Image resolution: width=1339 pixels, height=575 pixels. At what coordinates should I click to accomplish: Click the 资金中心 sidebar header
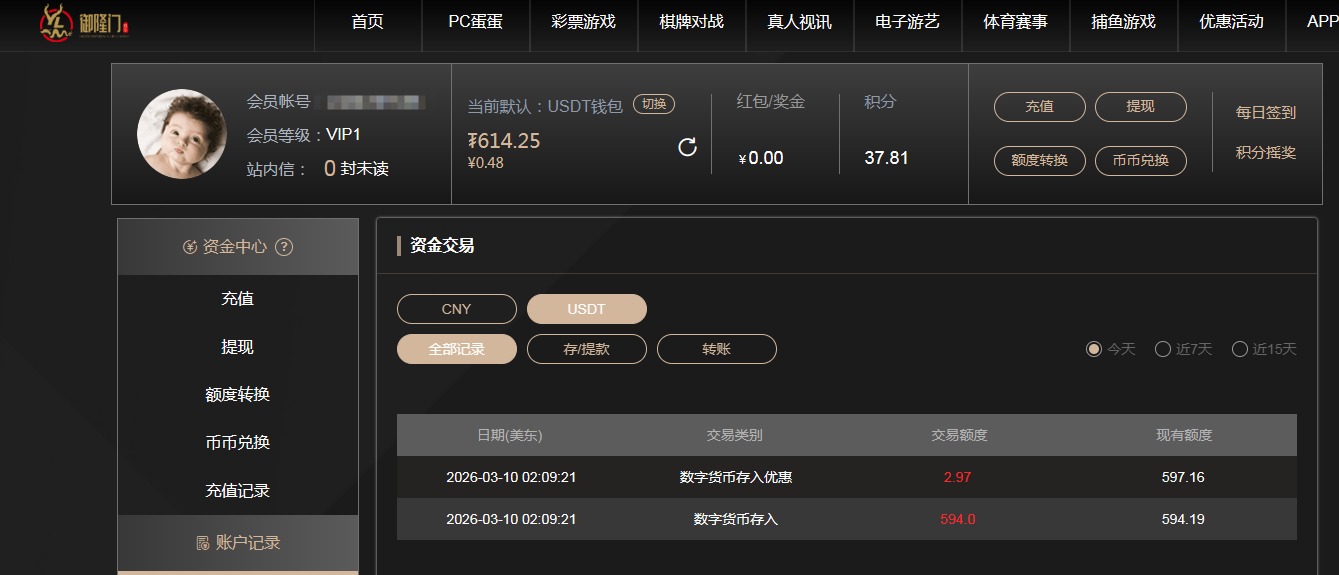[238, 247]
